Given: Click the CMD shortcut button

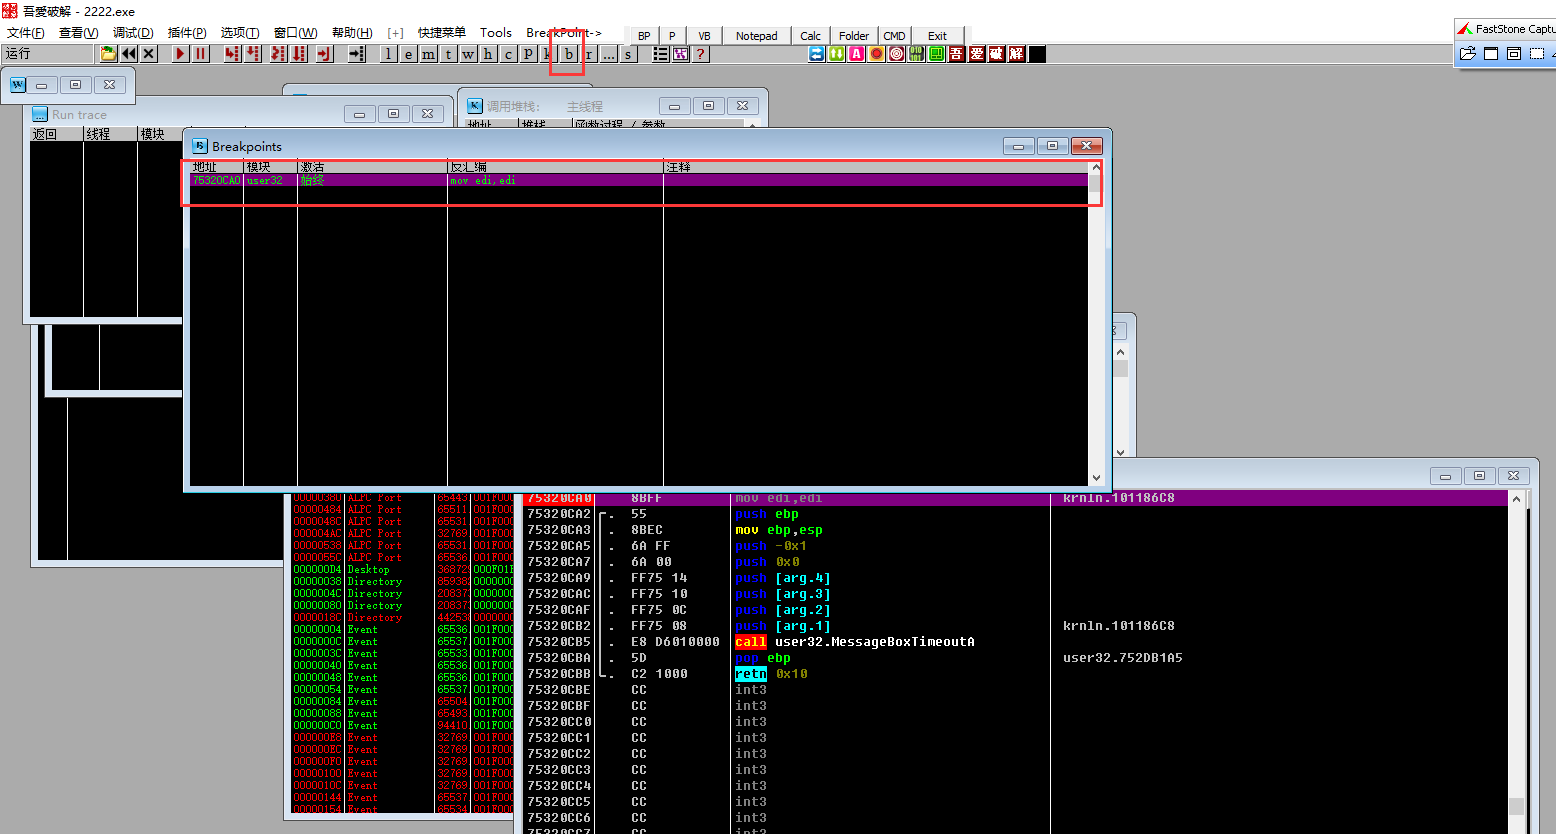Looking at the screenshot, I should (x=894, y=35).
